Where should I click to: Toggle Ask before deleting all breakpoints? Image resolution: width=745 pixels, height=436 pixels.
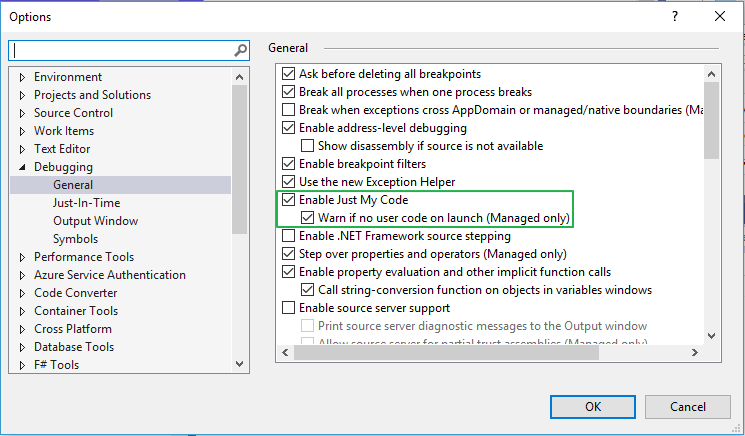coord(290,74)
